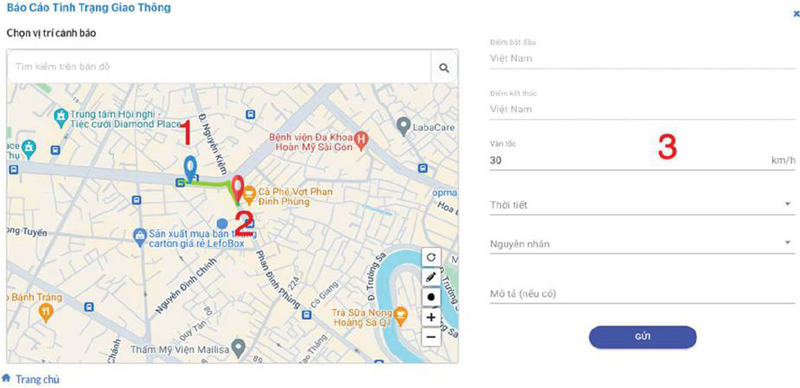This screenshot has height=388, width=800.
Task: Focus the Điểm kết thúc field
Action: tap(642, 109)
